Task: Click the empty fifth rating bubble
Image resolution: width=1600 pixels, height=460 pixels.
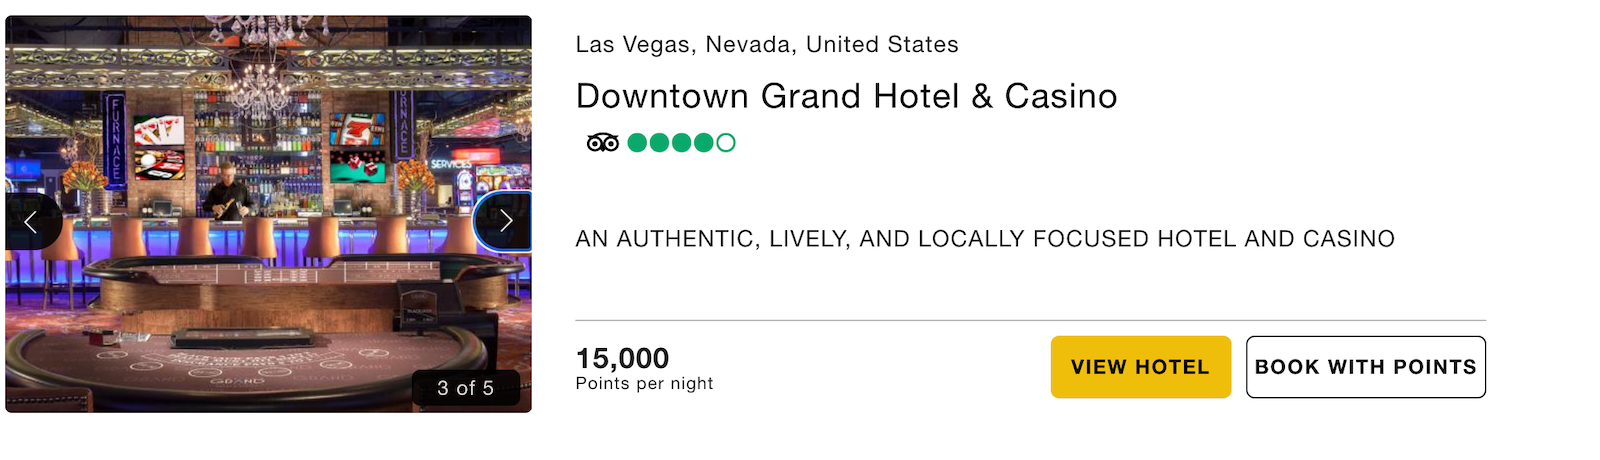Action: [726, 143]
